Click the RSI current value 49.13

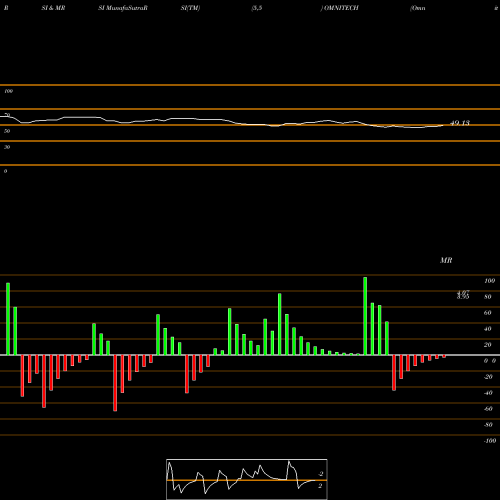[x=460, y=123]
